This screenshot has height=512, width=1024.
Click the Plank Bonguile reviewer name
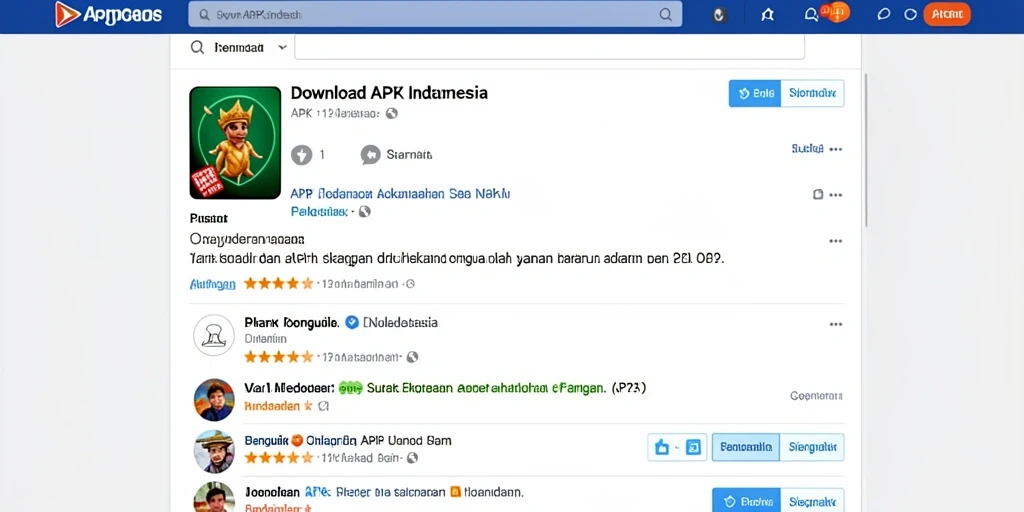tap(291, 322)
